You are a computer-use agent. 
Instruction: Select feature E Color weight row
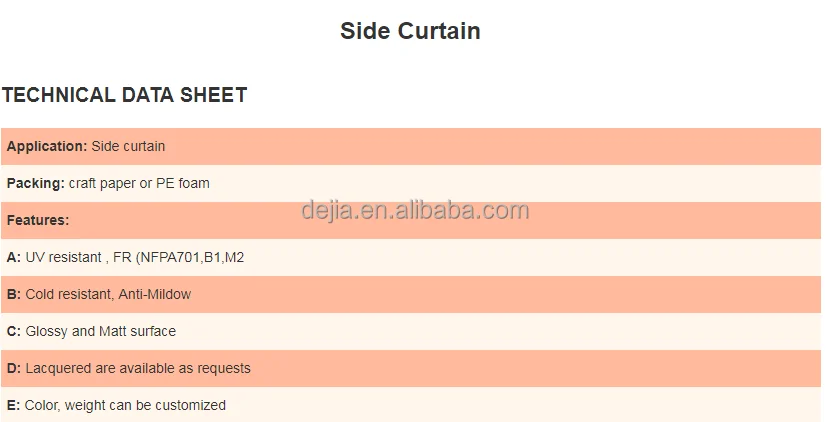[411, 405]
